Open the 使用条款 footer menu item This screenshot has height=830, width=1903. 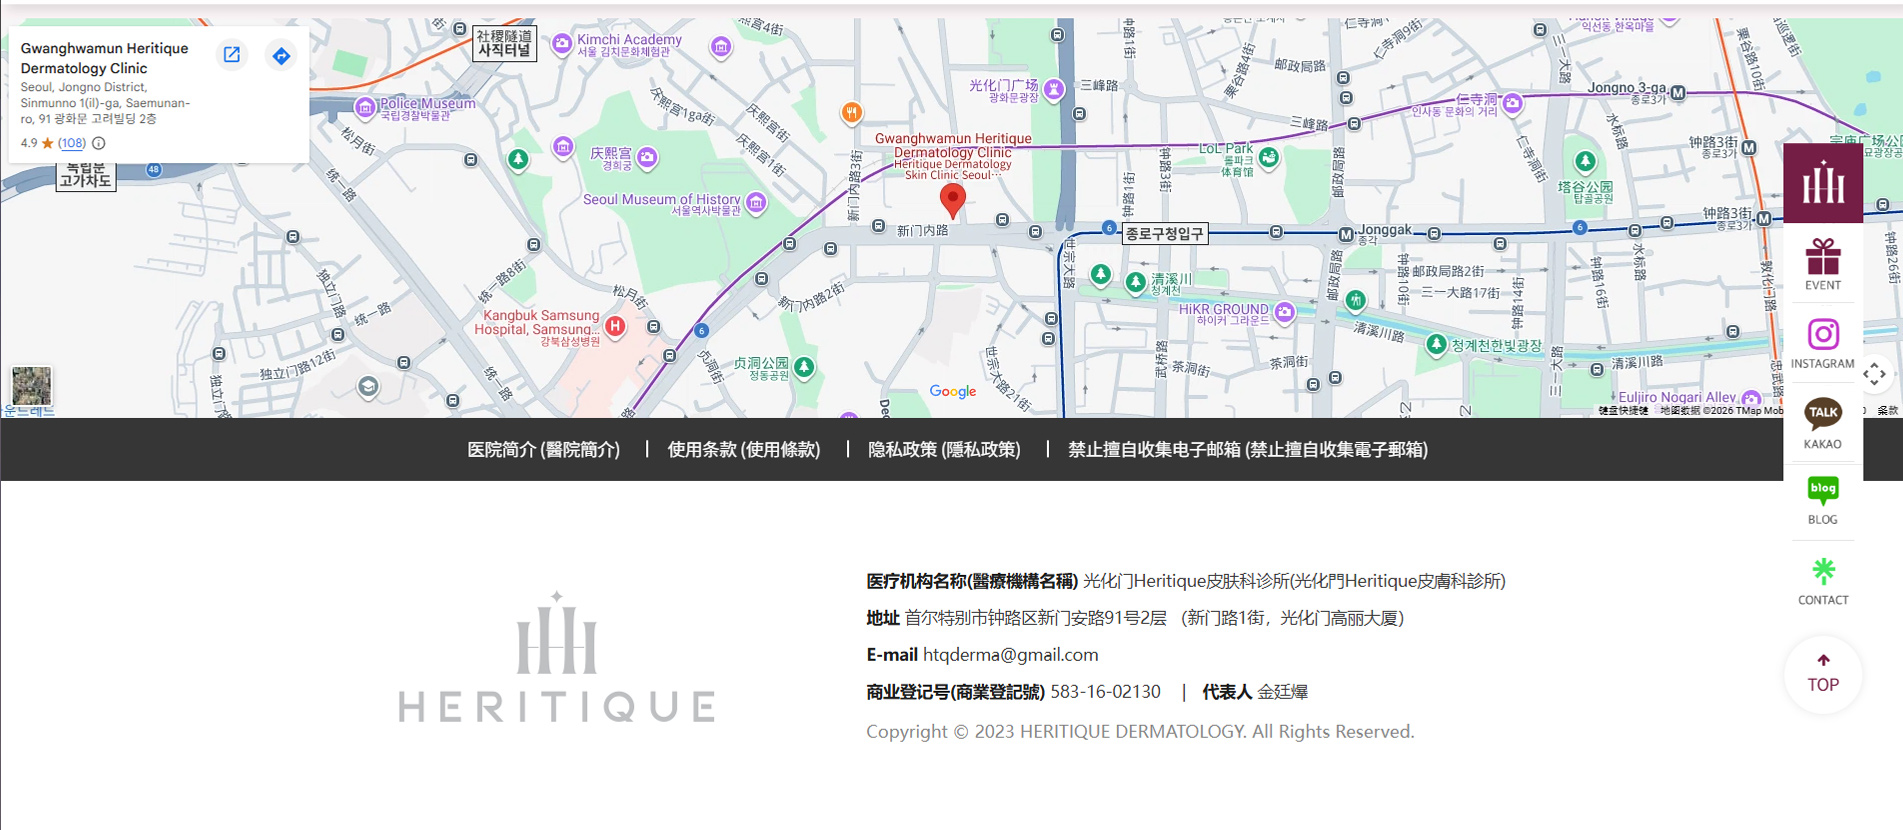(744, 450)
